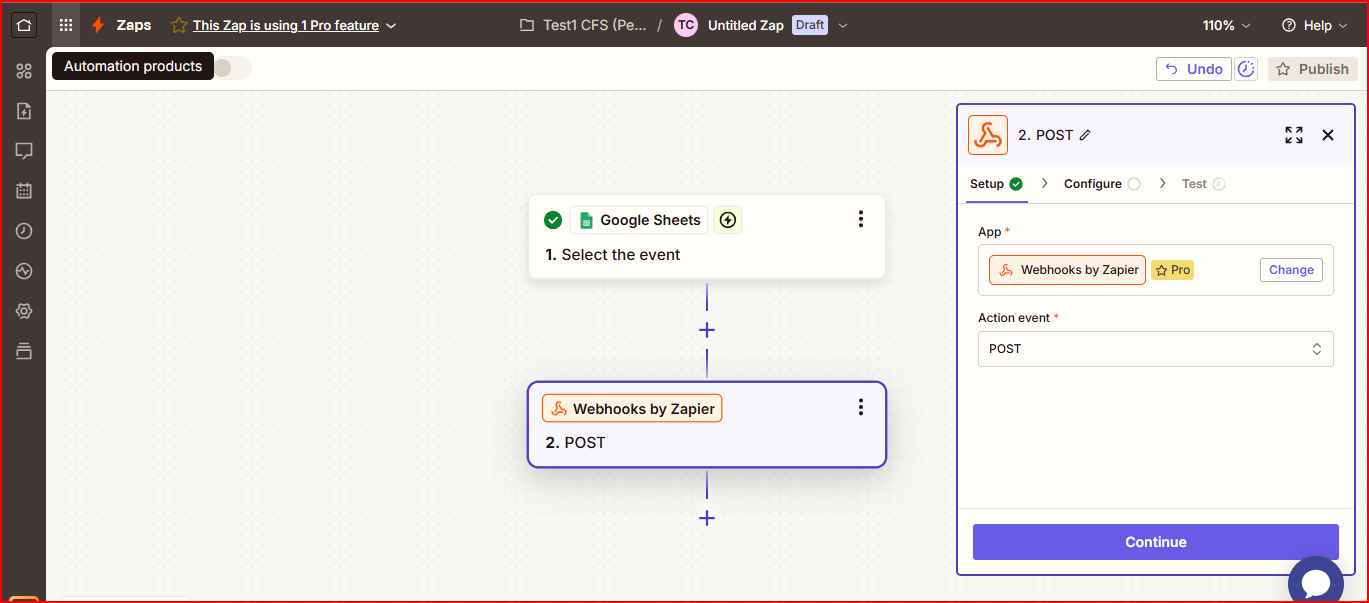Click the 1. Select the event text
The height and width of the screenshot is (603, 1369).
pos(612,255)
